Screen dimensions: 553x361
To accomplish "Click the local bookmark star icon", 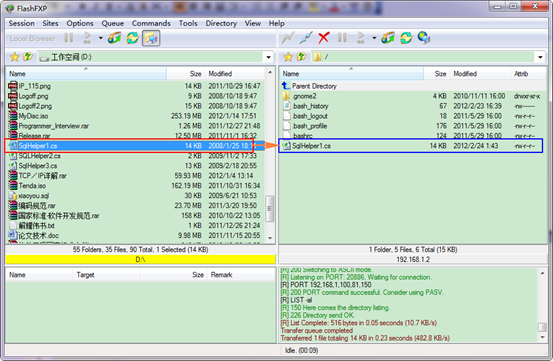I will click(x=14, y=57).
